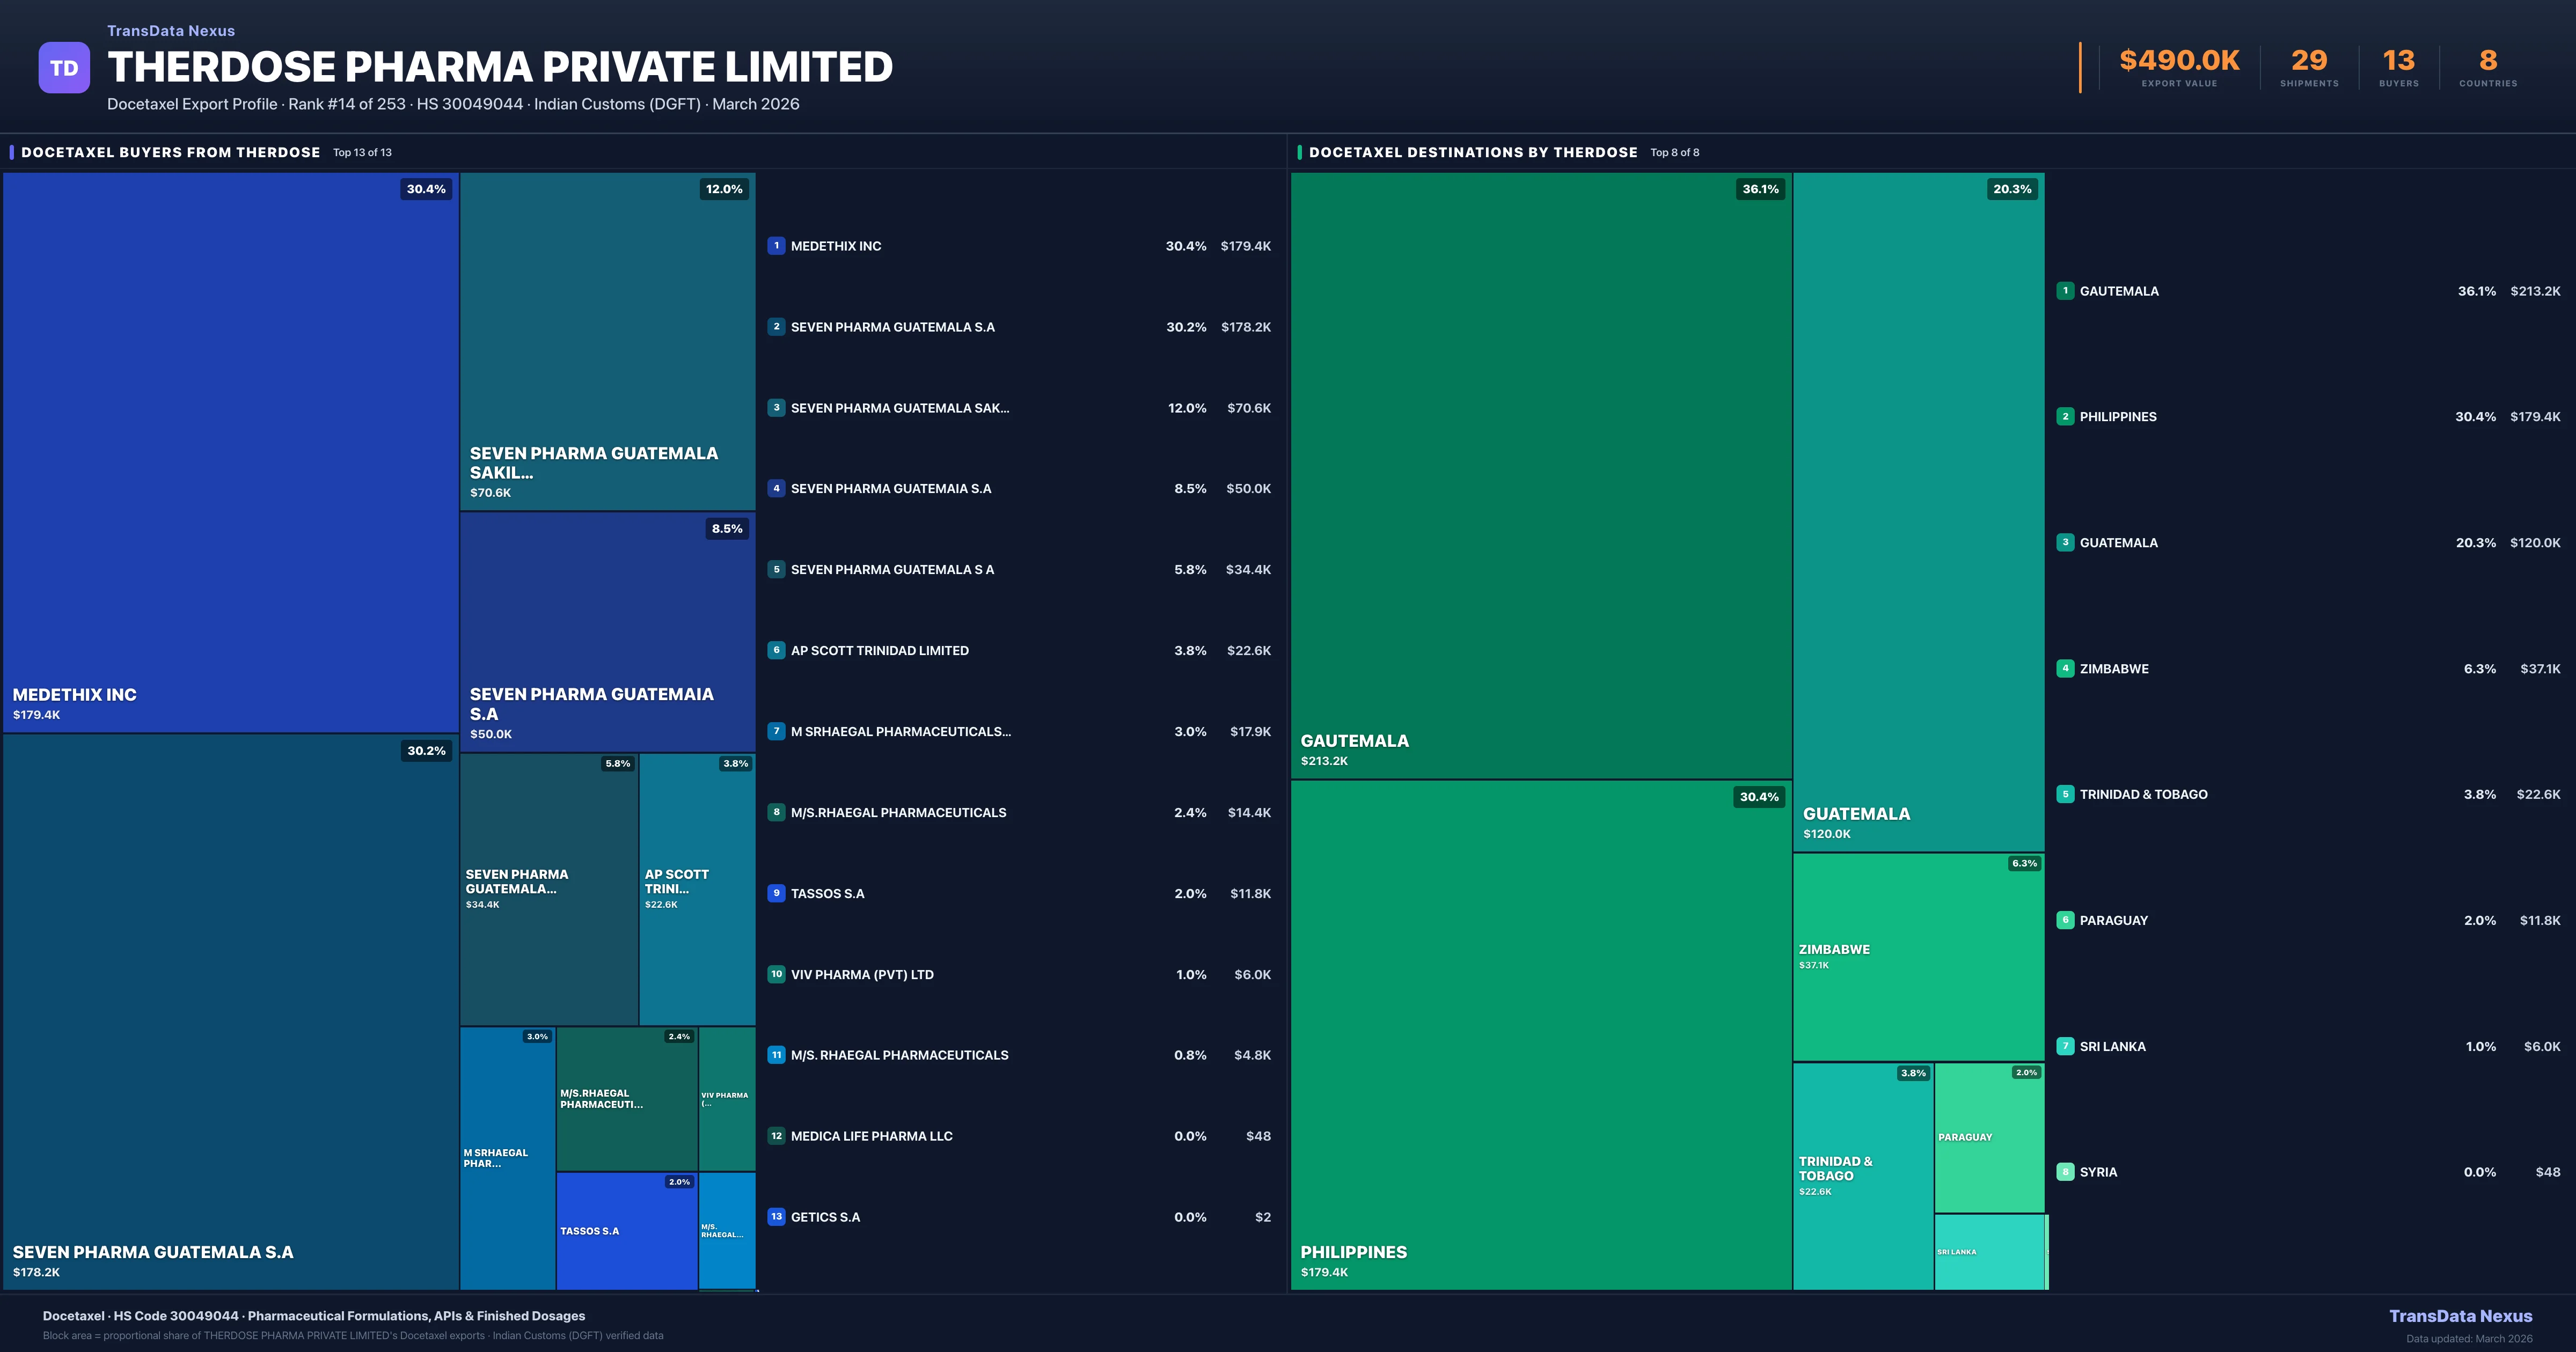The height and width of the screenshot is (1352, 2576).
Task: Click the rank 8 badge beside SYRIA
Action: [2065, 1172]
